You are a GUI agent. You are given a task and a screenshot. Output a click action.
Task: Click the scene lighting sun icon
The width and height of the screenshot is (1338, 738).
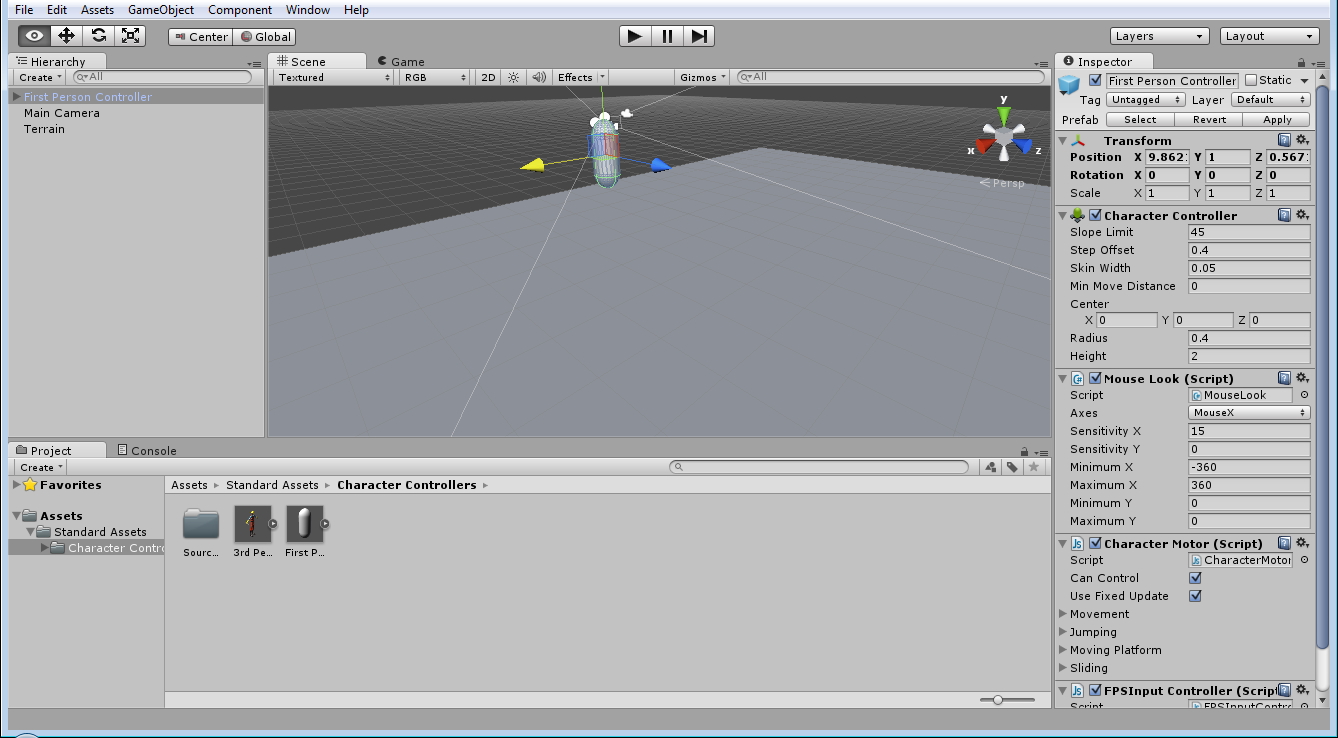tap(512, 76)
